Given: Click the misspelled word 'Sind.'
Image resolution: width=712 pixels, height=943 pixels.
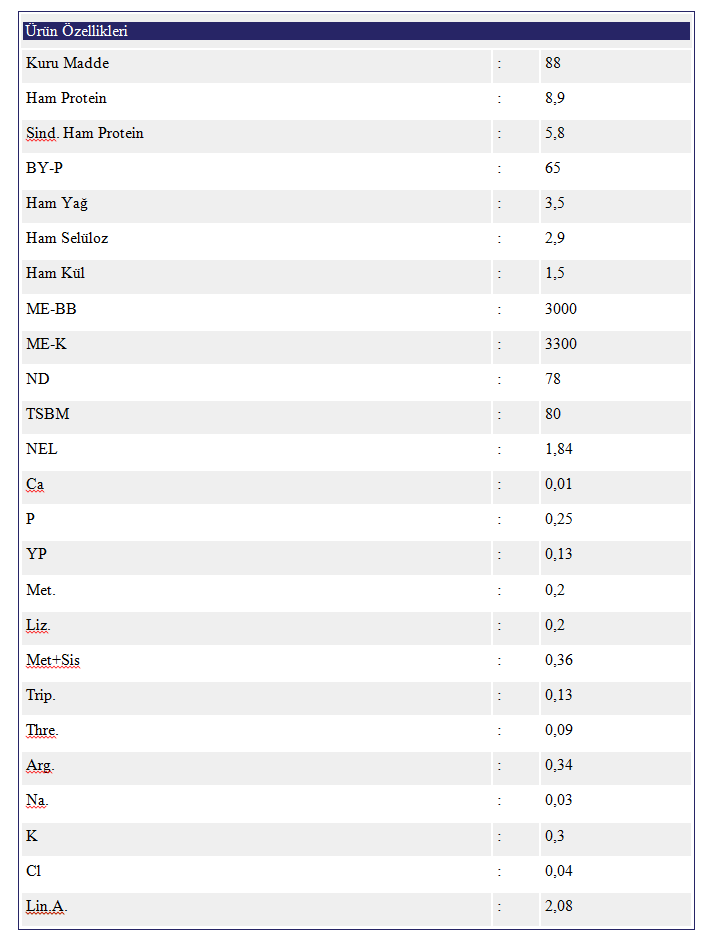Looking at the screenshot, I should (x=42, y=134).
